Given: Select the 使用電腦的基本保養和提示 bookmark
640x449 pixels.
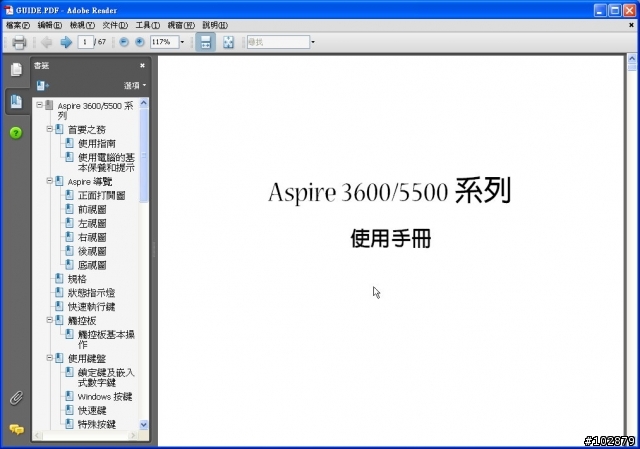Looking at the screenshot, I should 106,162.
